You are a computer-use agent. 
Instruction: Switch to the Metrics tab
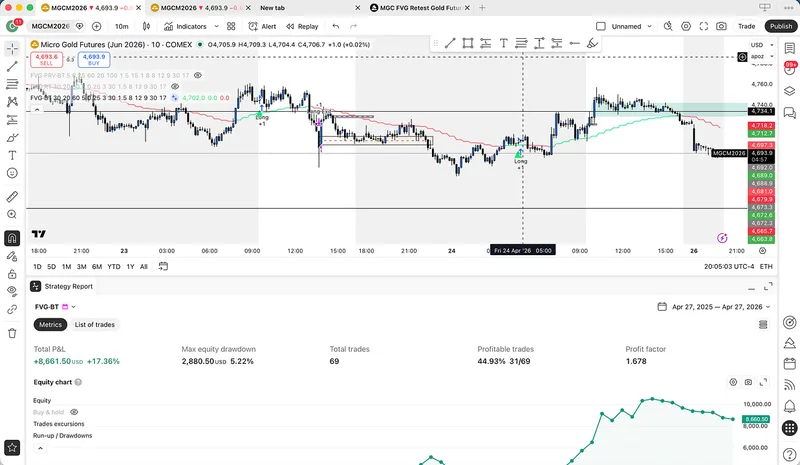[50, 325]
